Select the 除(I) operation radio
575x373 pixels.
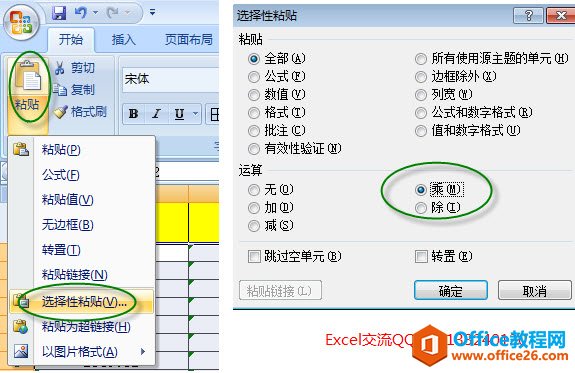[421, 208]
